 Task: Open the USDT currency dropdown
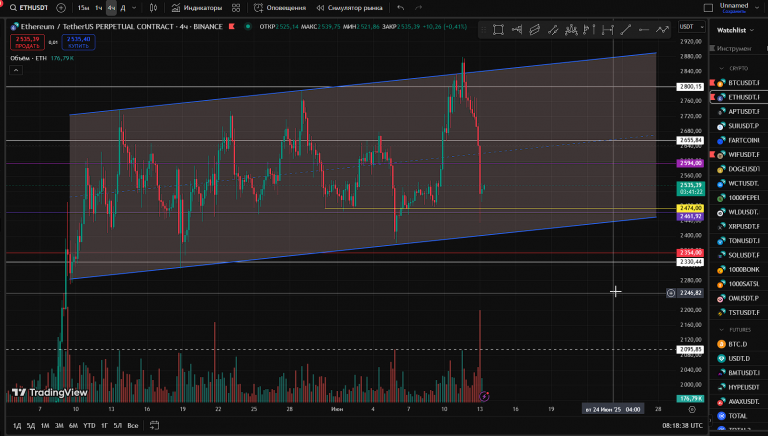click(x=691, y=26)
